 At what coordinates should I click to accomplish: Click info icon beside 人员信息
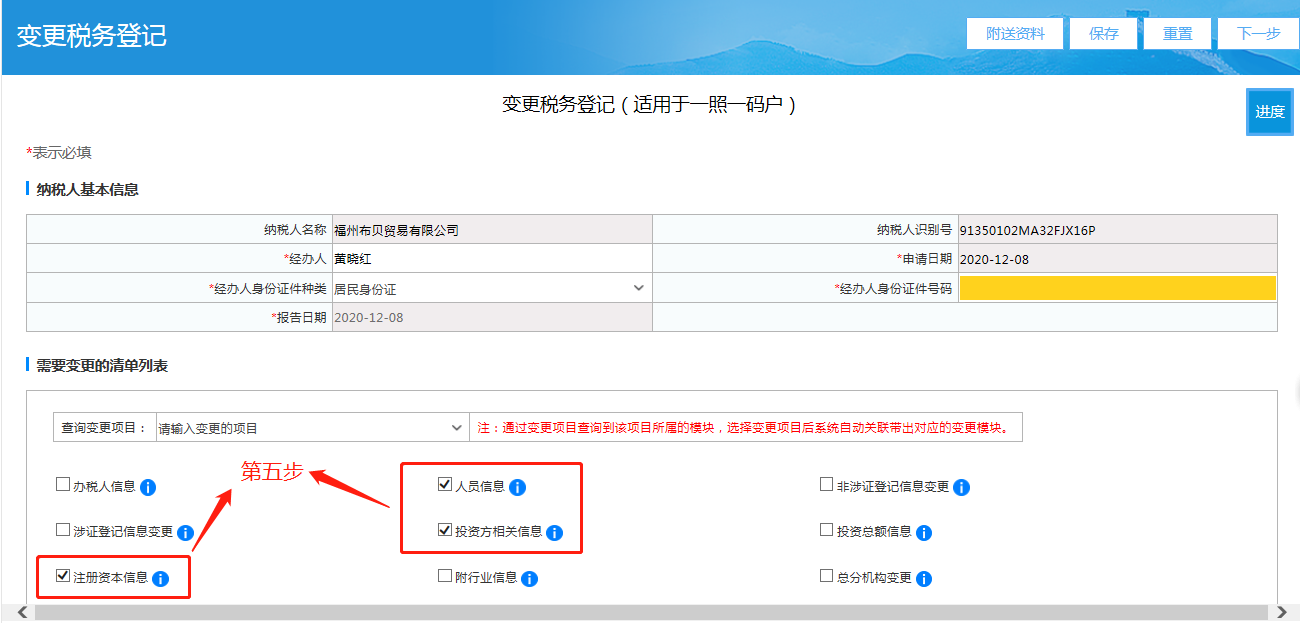click(517, 488)
